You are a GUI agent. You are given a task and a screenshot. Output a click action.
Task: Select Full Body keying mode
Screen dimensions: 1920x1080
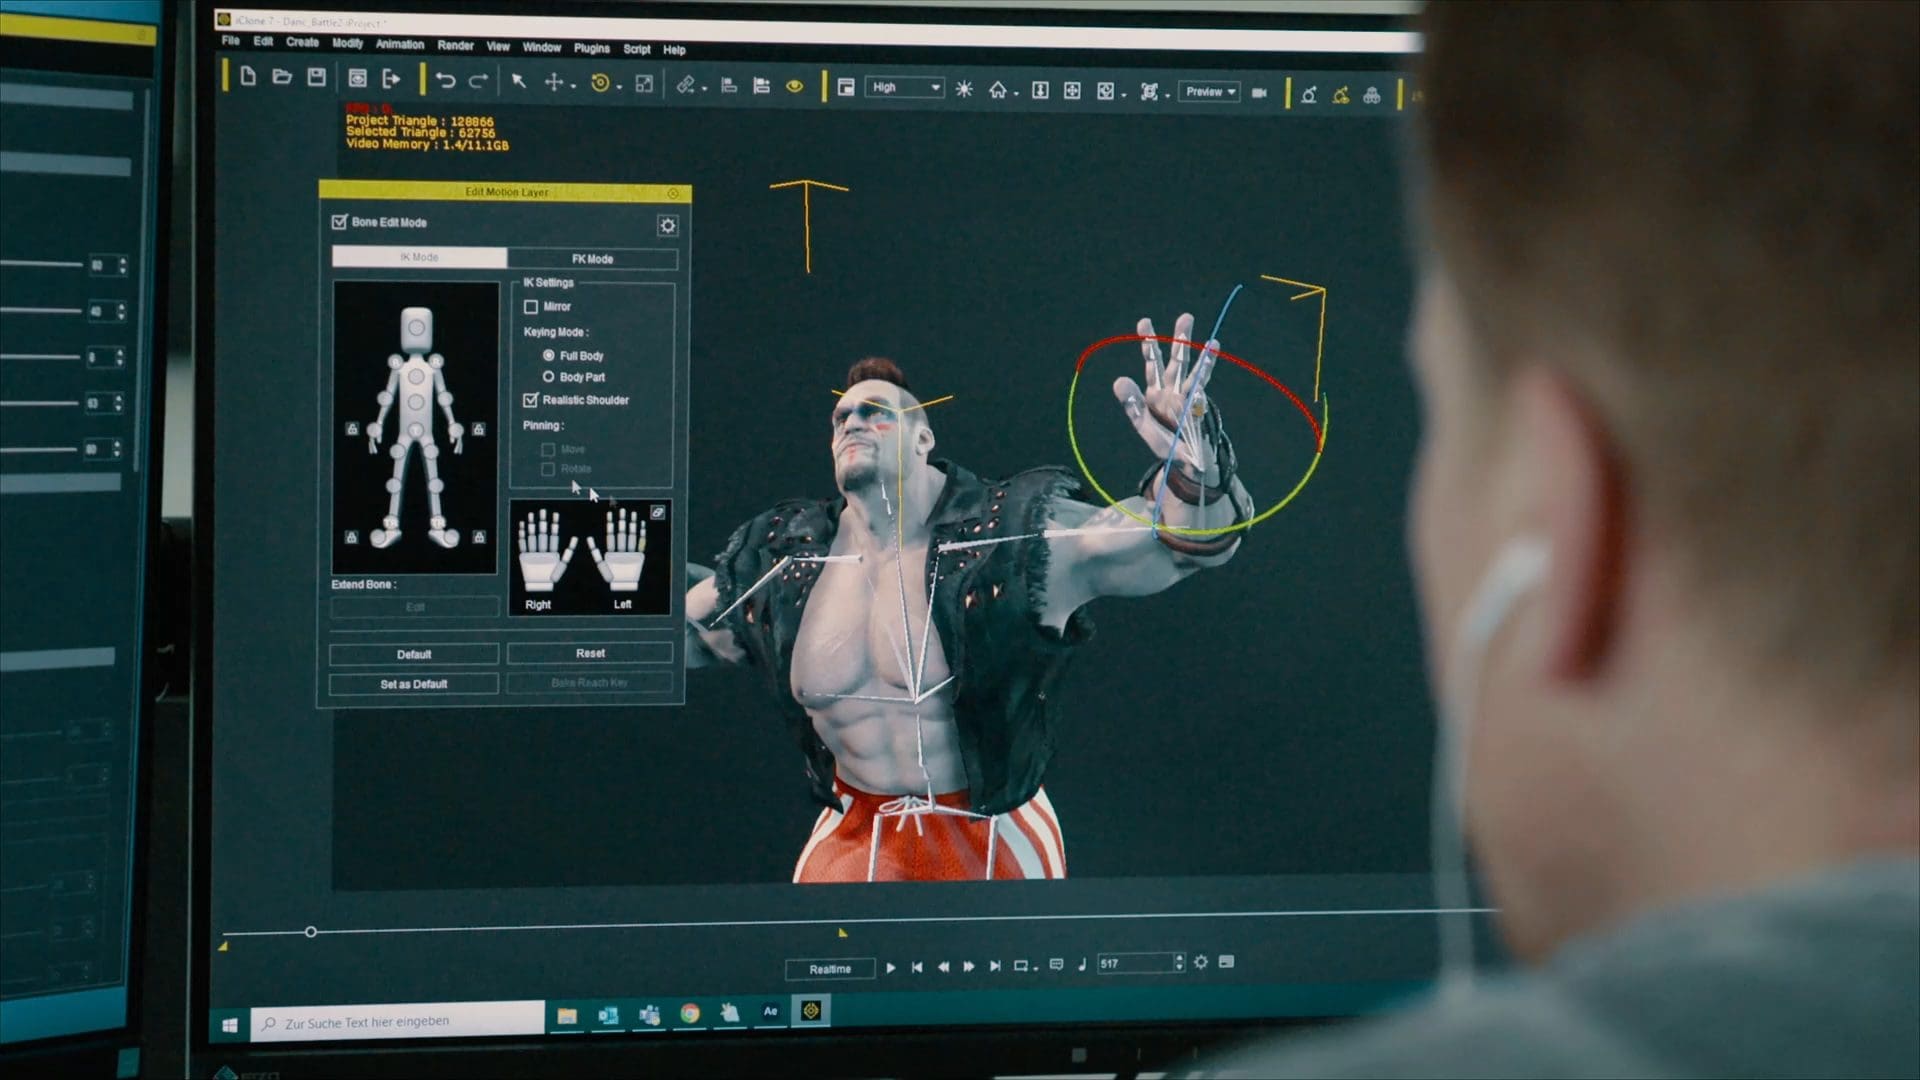coord(548,356)
